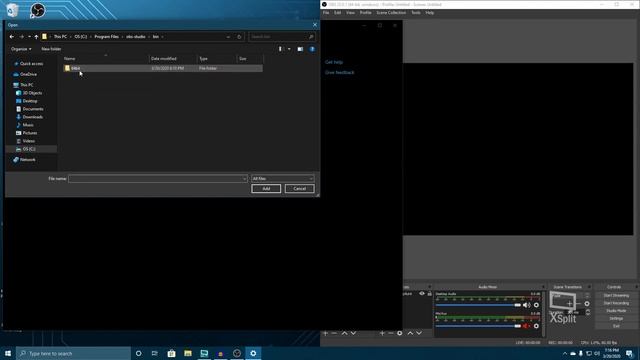Change the view layout icon in Open dialog

click(x=280, y=49)
